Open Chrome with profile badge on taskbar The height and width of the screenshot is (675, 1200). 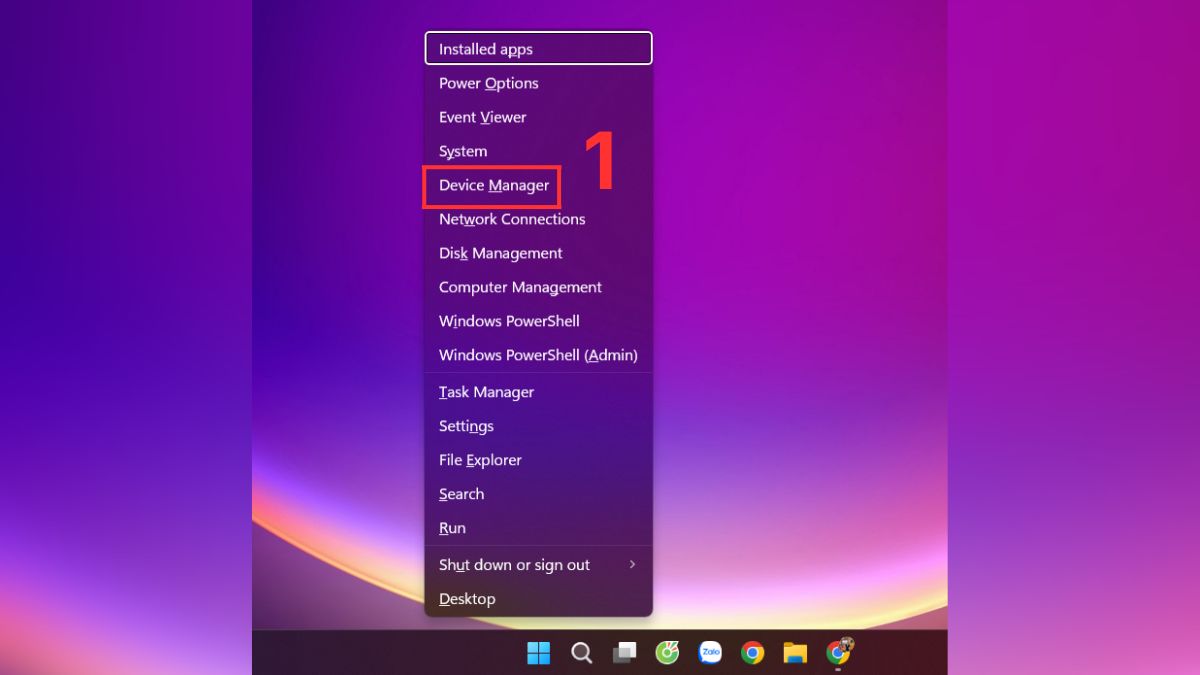point(839,653)
